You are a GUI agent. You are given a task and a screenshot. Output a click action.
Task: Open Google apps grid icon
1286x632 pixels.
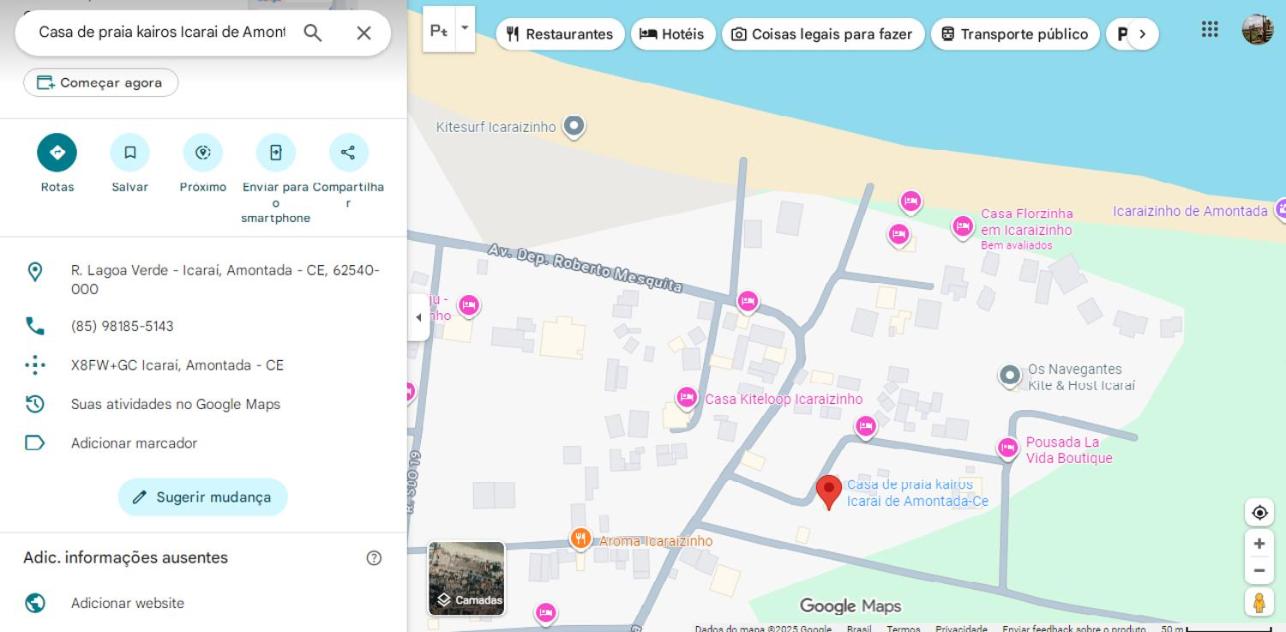pyautogui.click(x=1210, y=30)
